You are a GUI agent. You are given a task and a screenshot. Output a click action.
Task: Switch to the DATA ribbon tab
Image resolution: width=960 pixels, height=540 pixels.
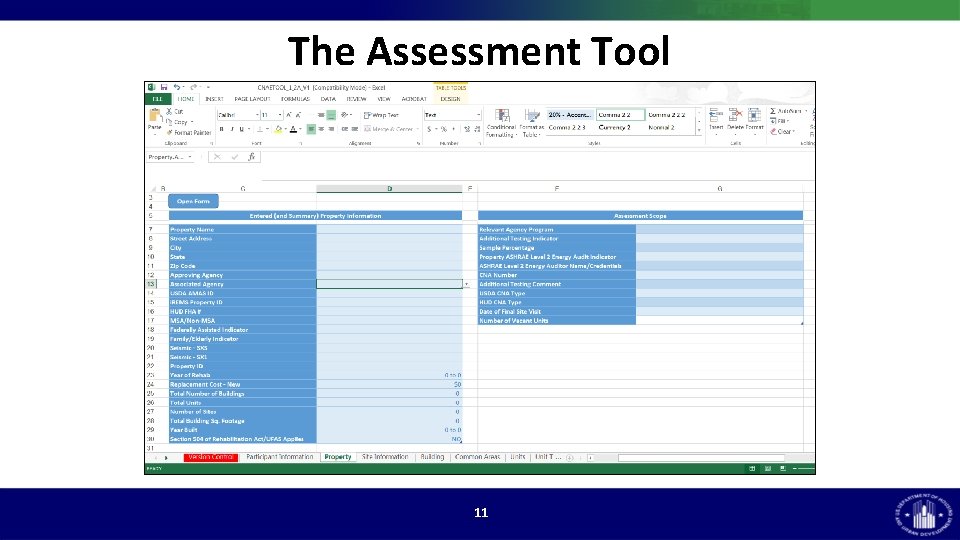coord(328,99)
